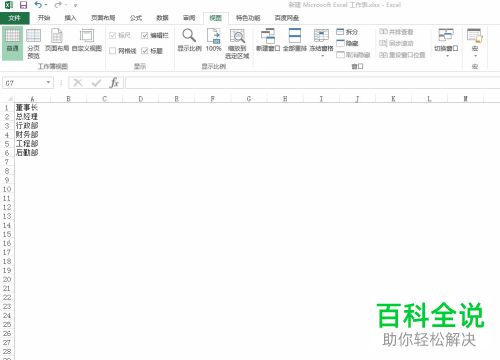Viewport: 500px width, 360px height.
Task: Click the Redo arrow icon
Action: tap(58, 5)
